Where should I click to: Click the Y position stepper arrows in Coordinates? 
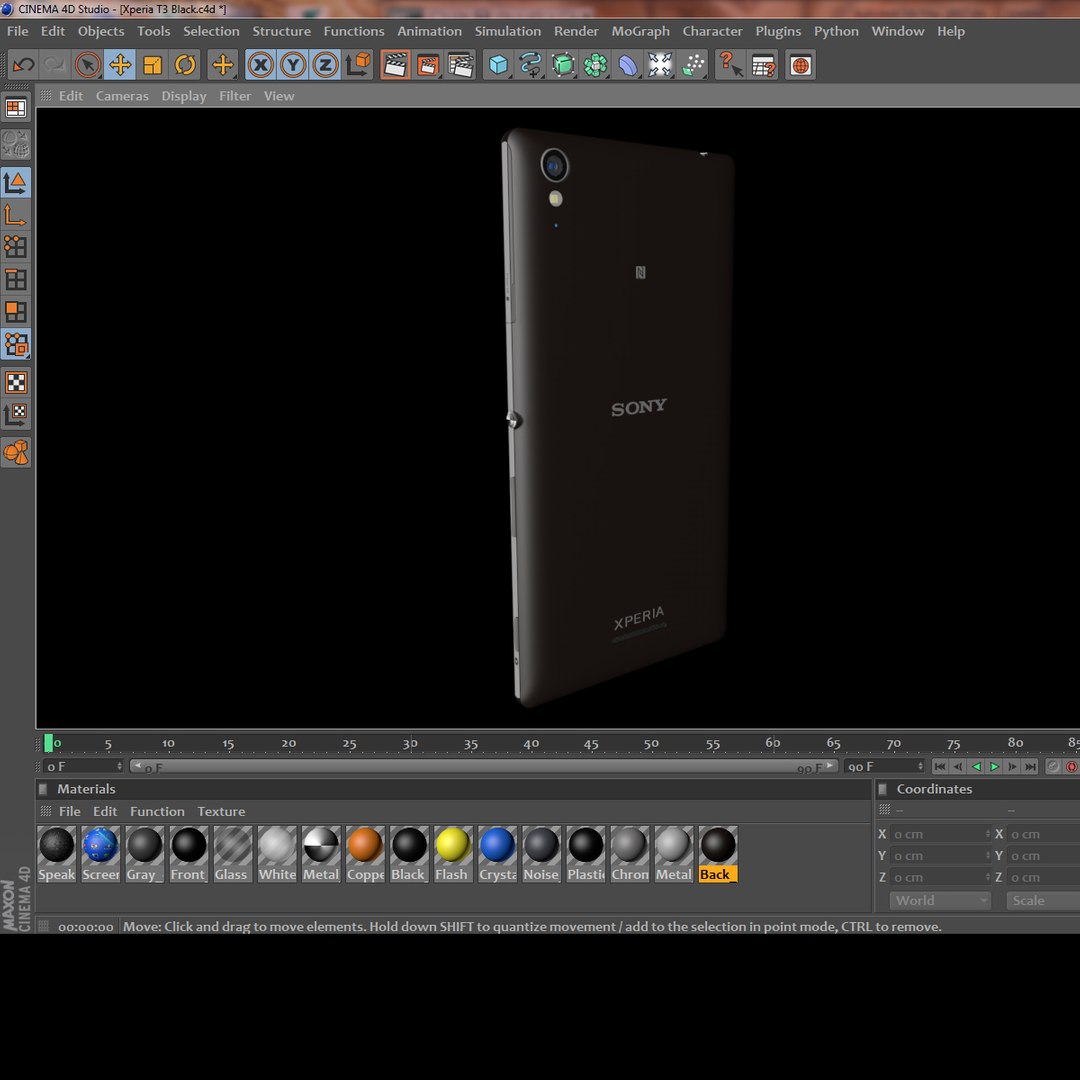(988, 855)
